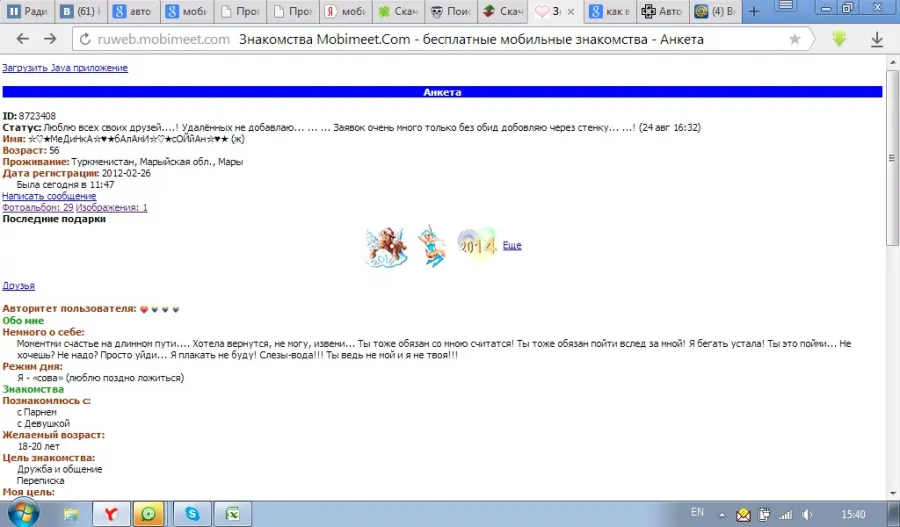Open the browser downloads icon
The width and height of the screenshot is (900, 527).
pyautogui.click(x=876, y=39)
